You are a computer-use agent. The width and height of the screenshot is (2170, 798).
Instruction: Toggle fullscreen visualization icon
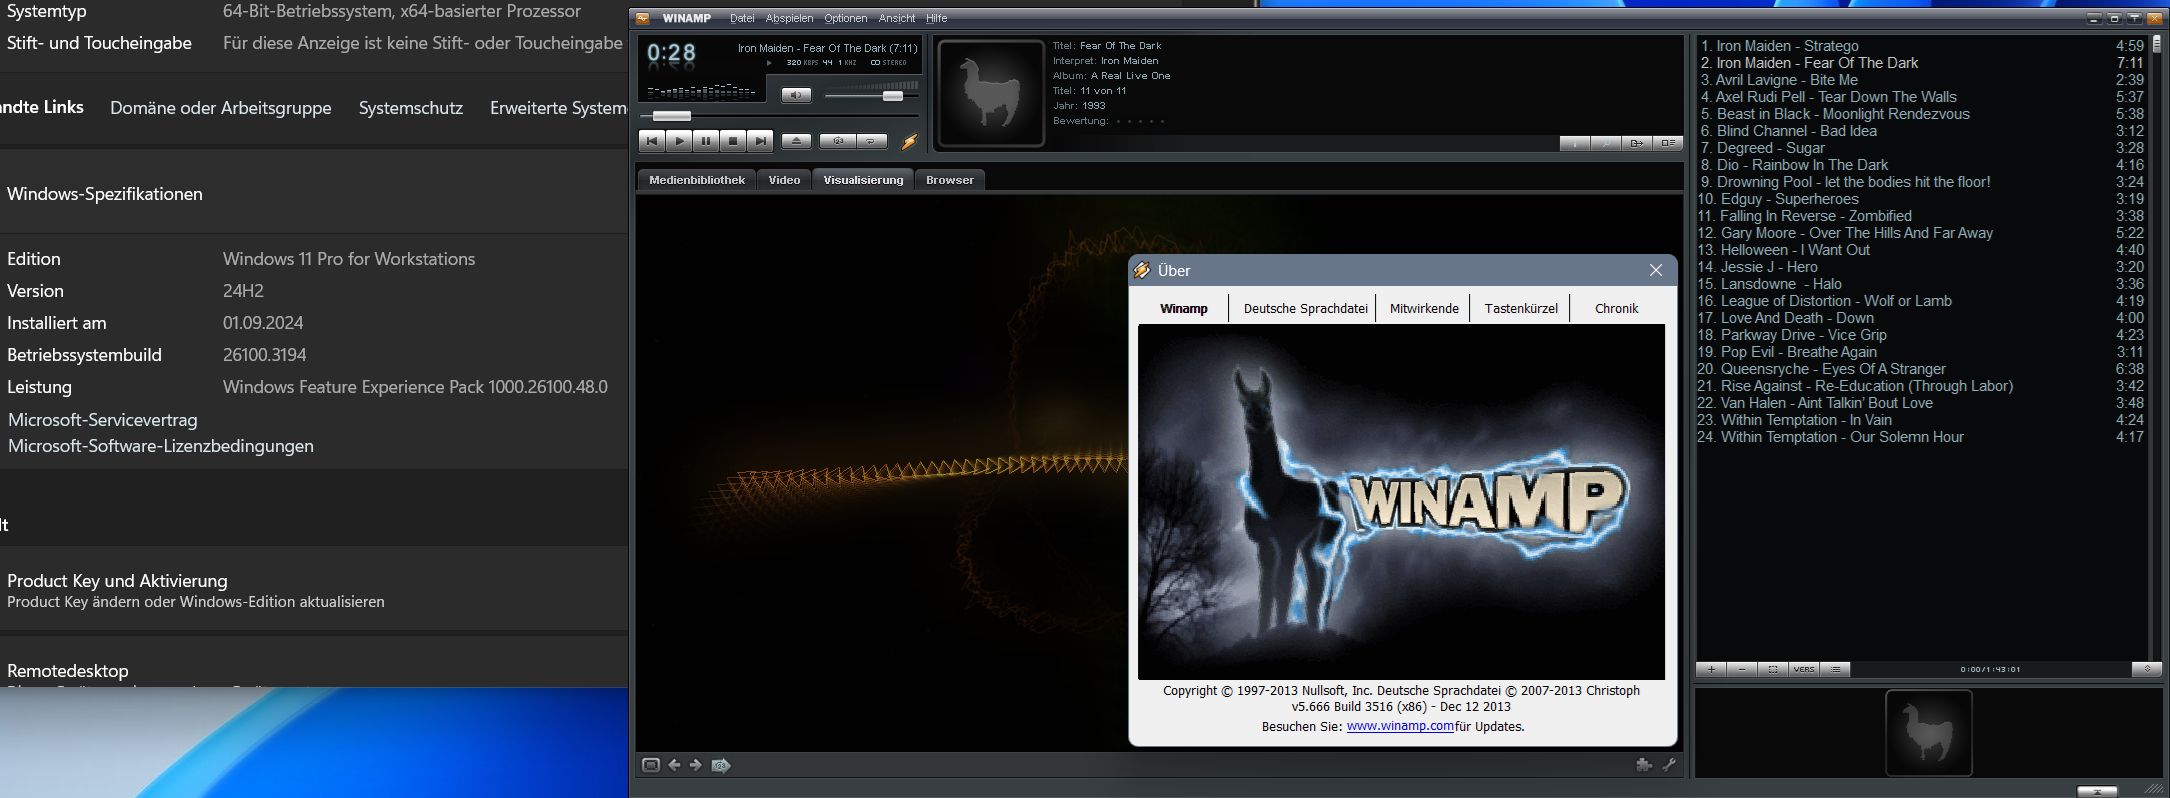pyautogui.click(x=651, y=765)
